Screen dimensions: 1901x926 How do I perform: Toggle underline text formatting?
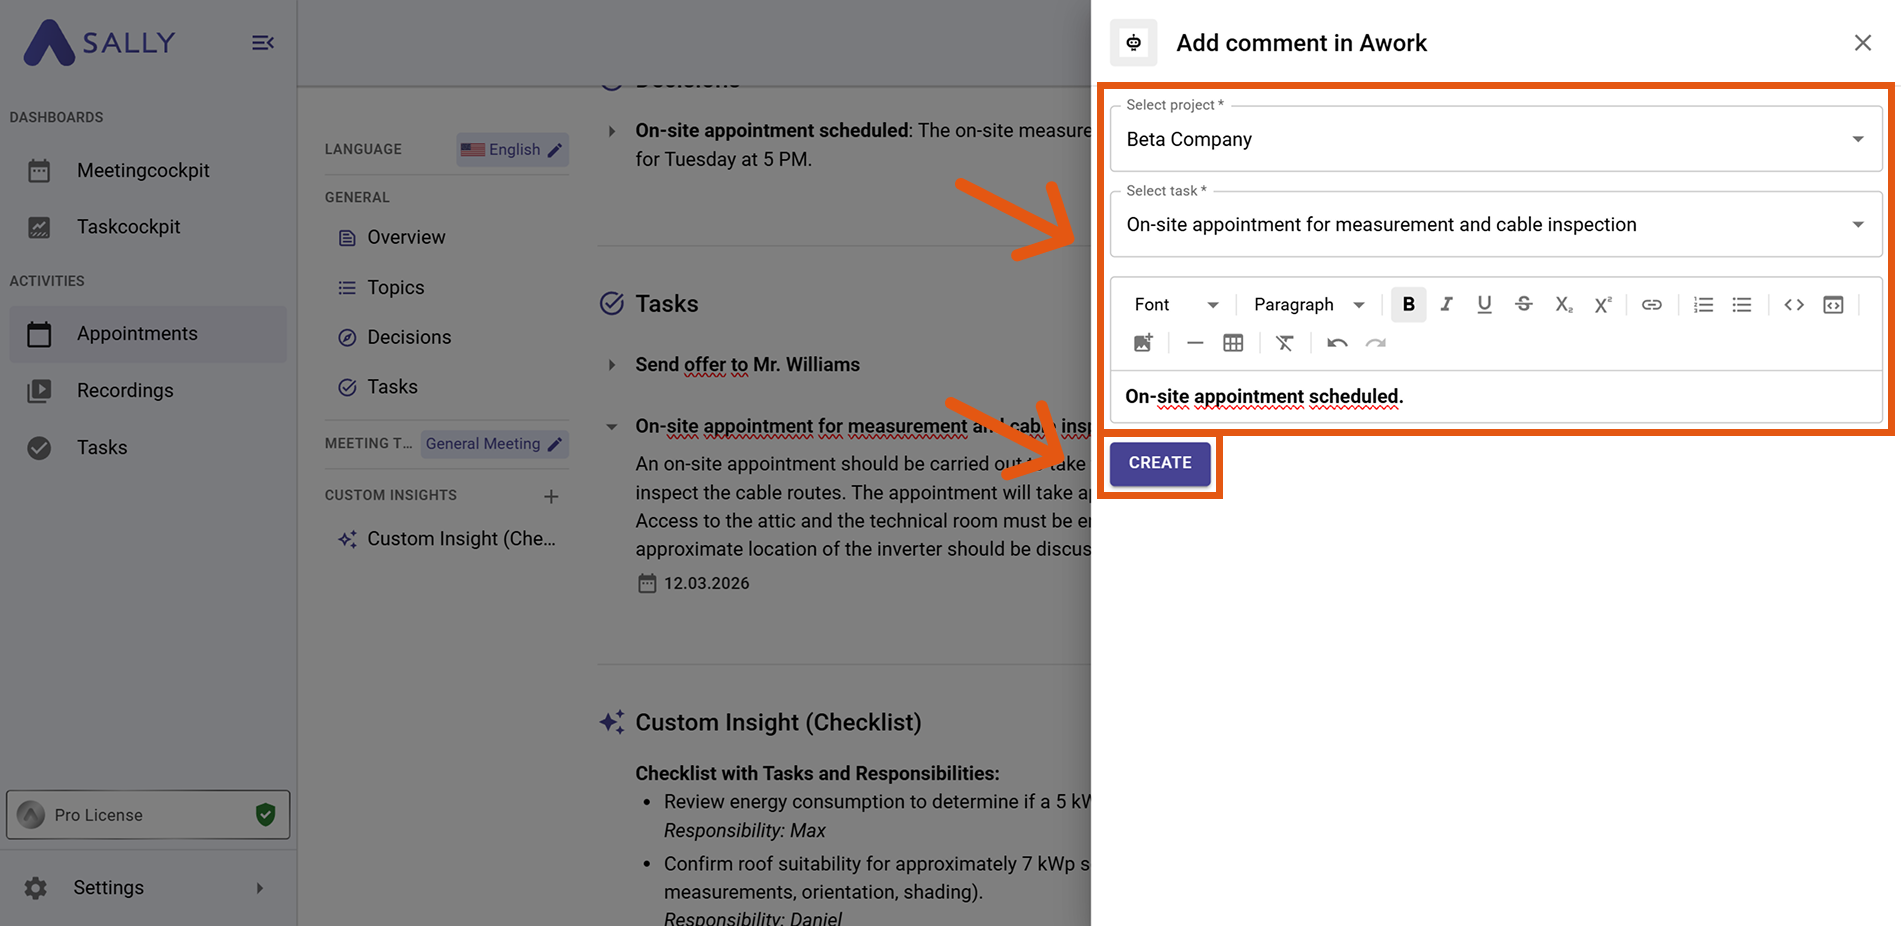(1484, 305)
